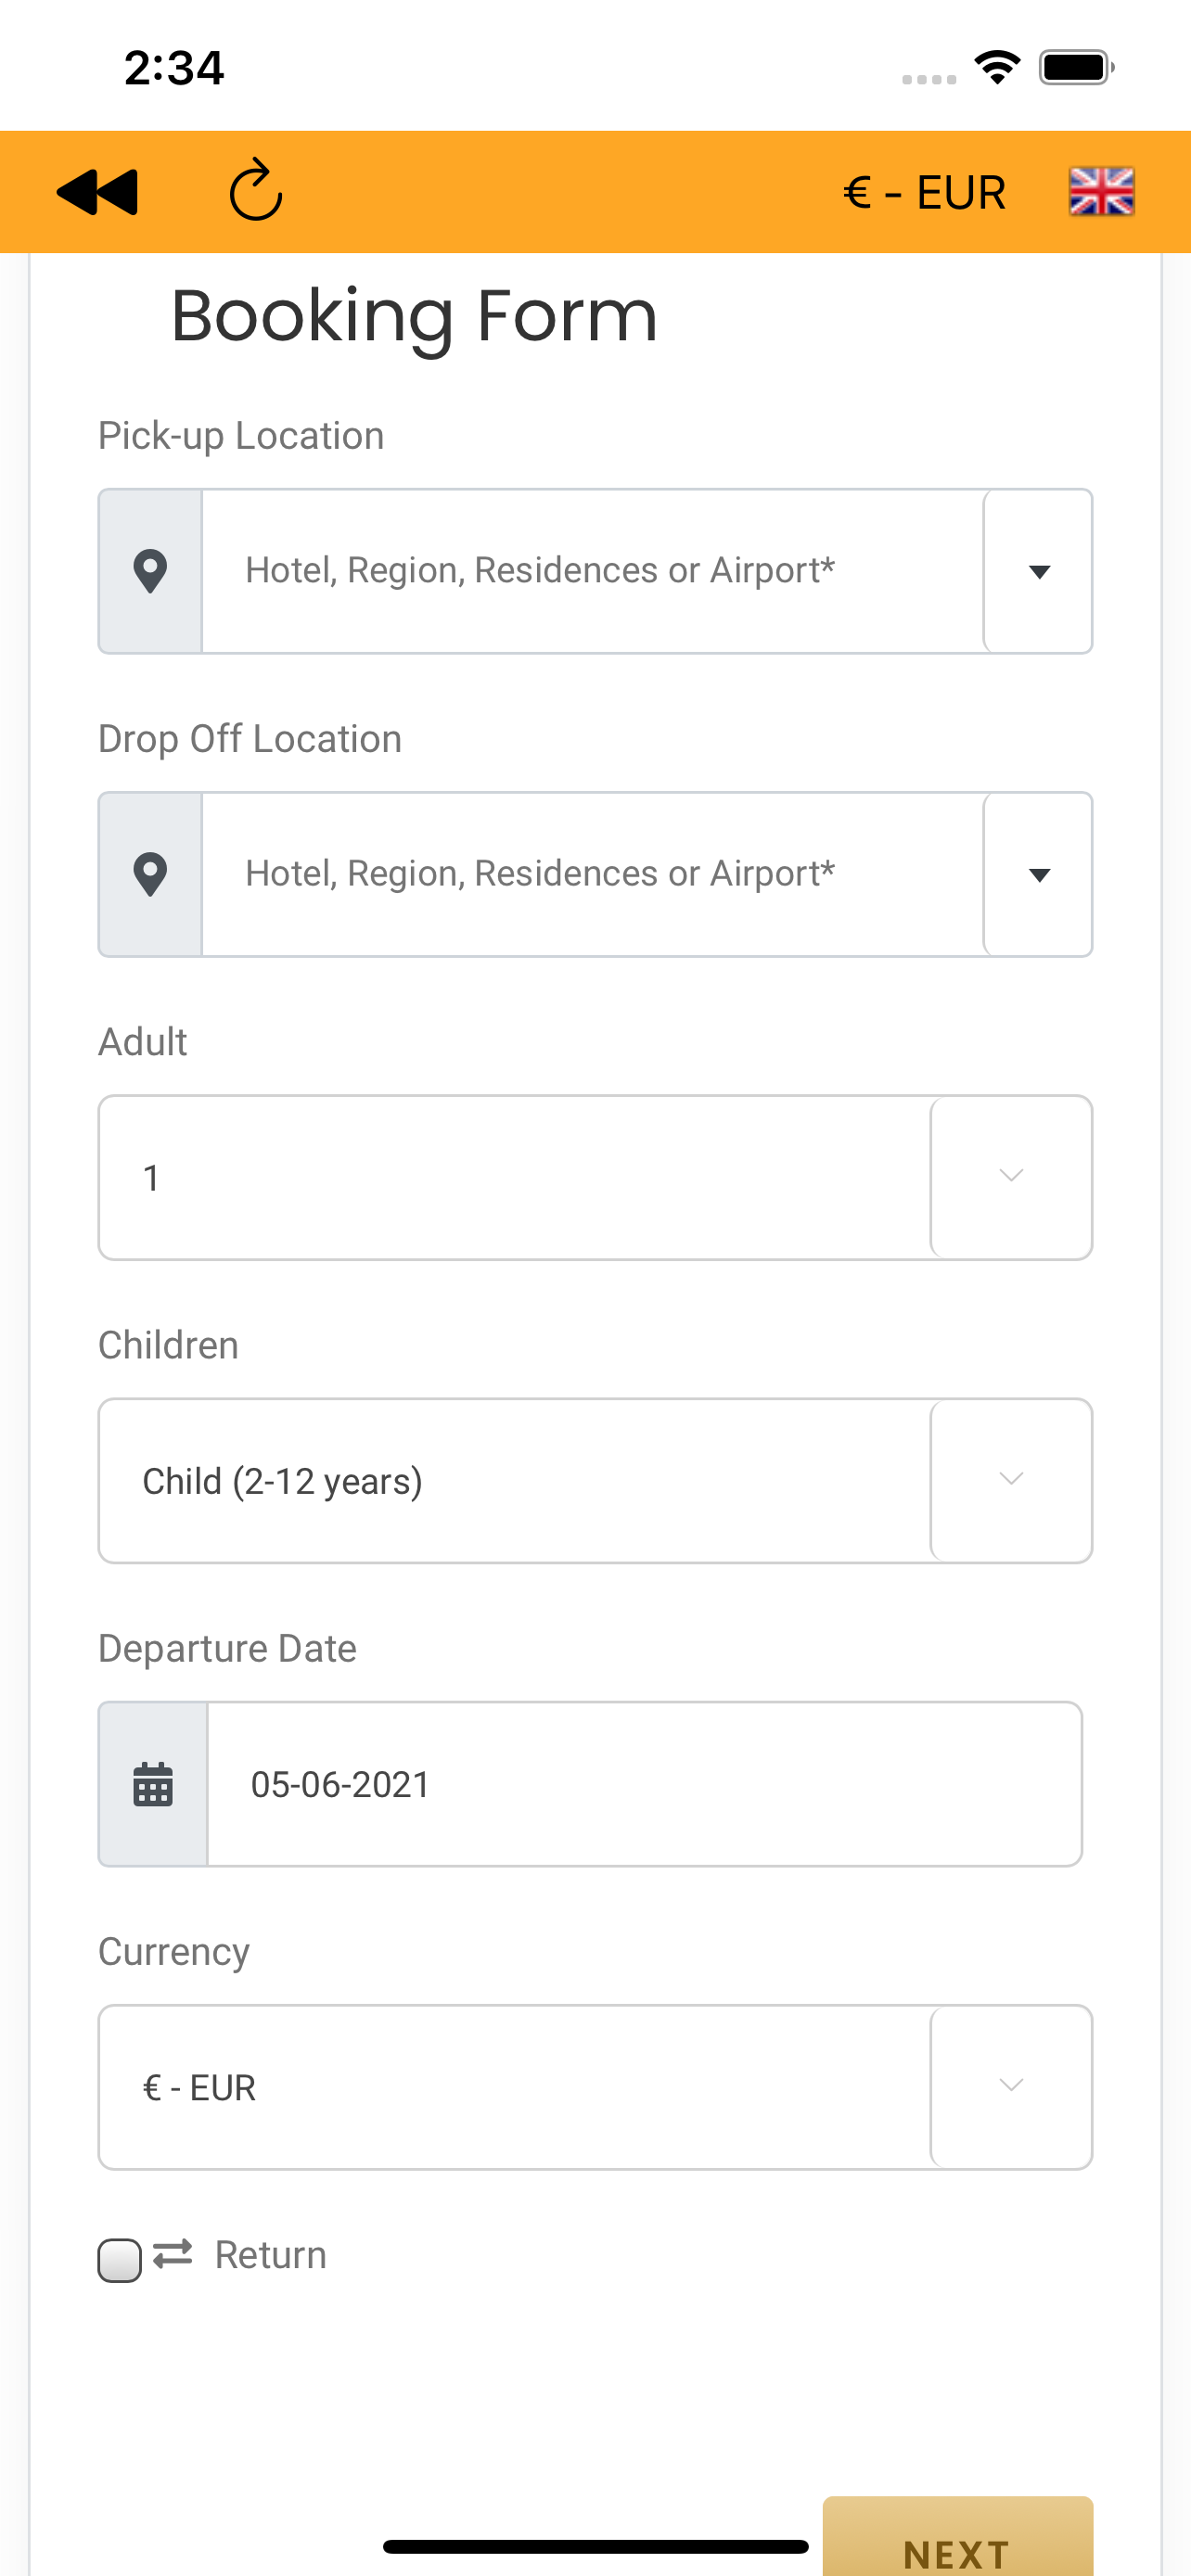
Task: Focus the Pick-up Location text field
Action: [x=593, y=571]
